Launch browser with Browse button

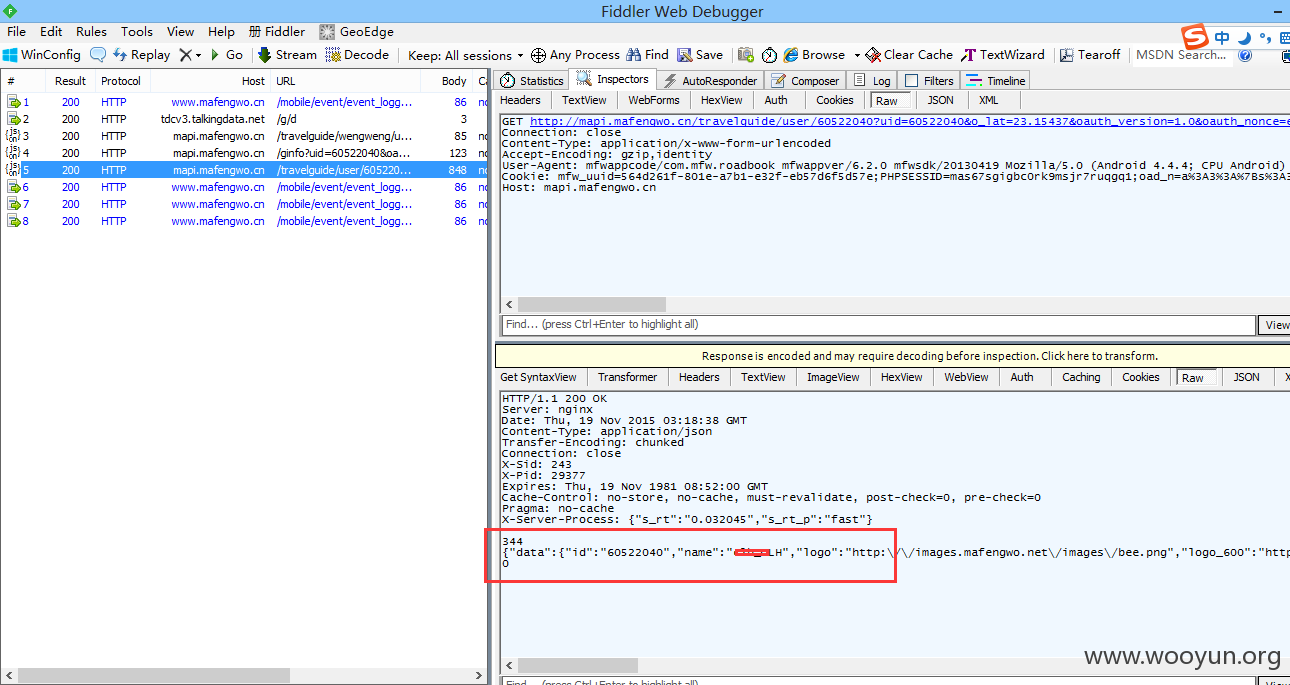(x=815, y=55)
